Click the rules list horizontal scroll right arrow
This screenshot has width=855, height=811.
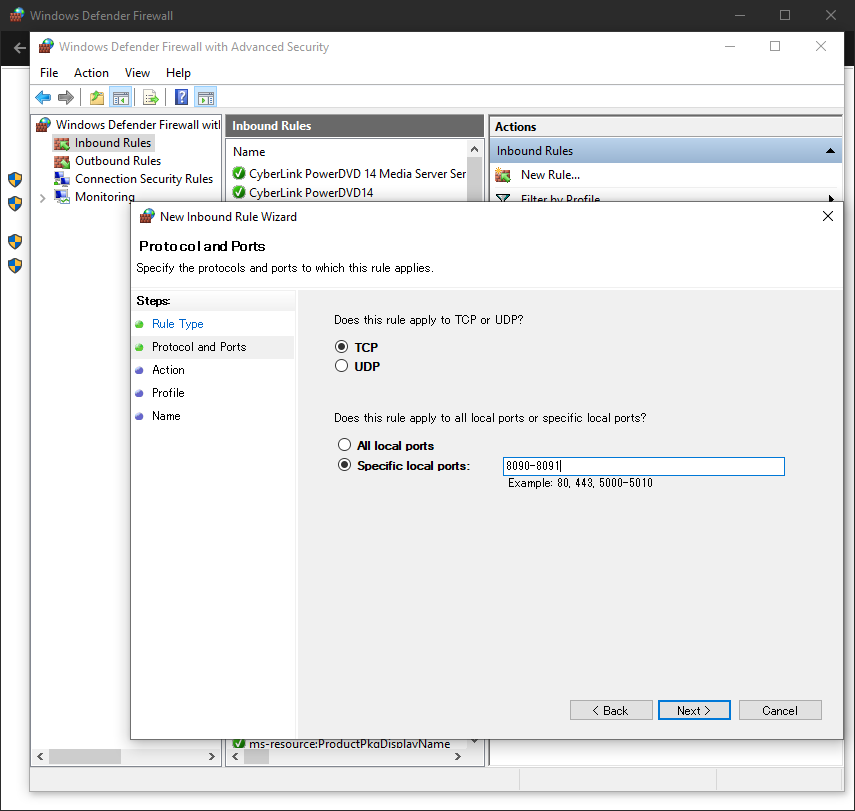click(x=458, y=756)
